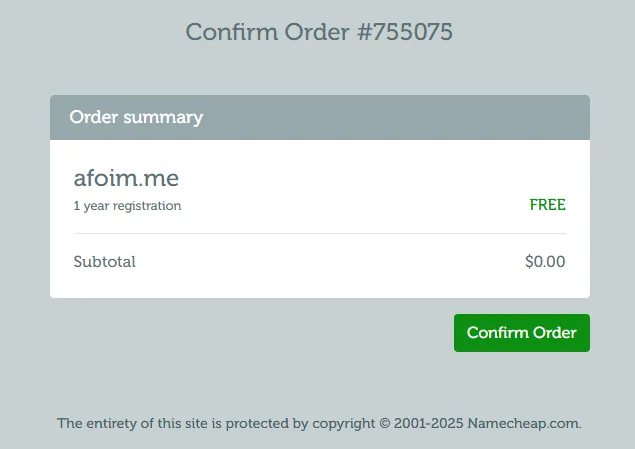Click Namecheap.com in the footer
The image size is (635, 449).
pyautogui.click(x=523, y=423)
